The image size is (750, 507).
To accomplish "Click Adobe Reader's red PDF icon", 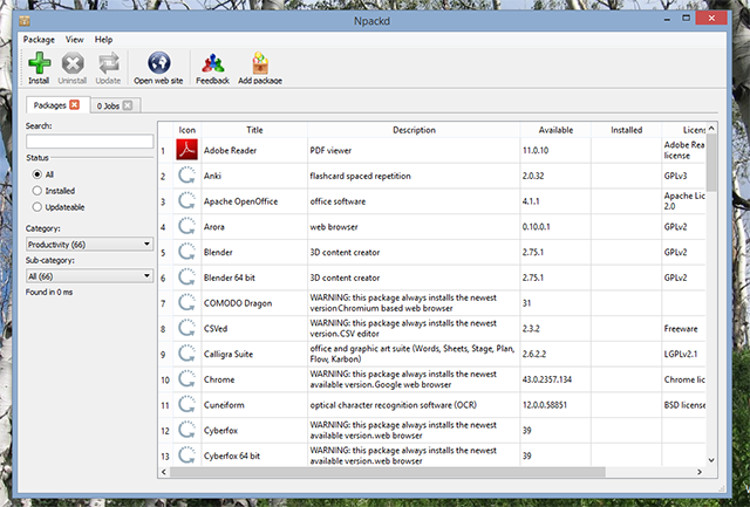I will click(x=187, y=150).
